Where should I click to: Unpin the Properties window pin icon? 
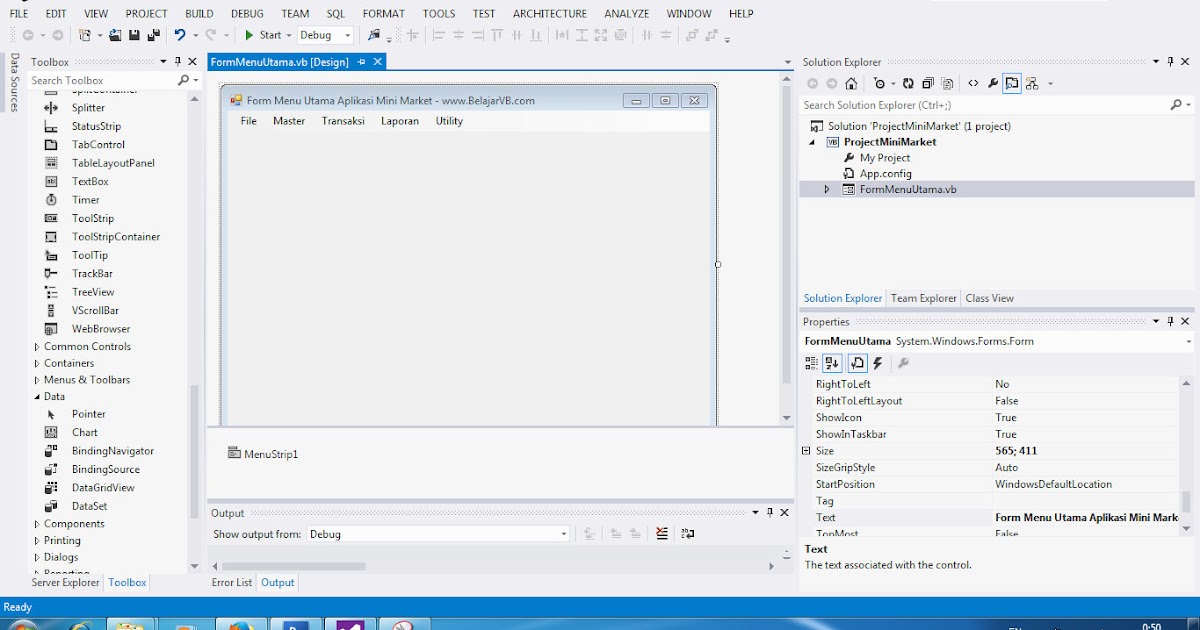(x=1170, y=321)
